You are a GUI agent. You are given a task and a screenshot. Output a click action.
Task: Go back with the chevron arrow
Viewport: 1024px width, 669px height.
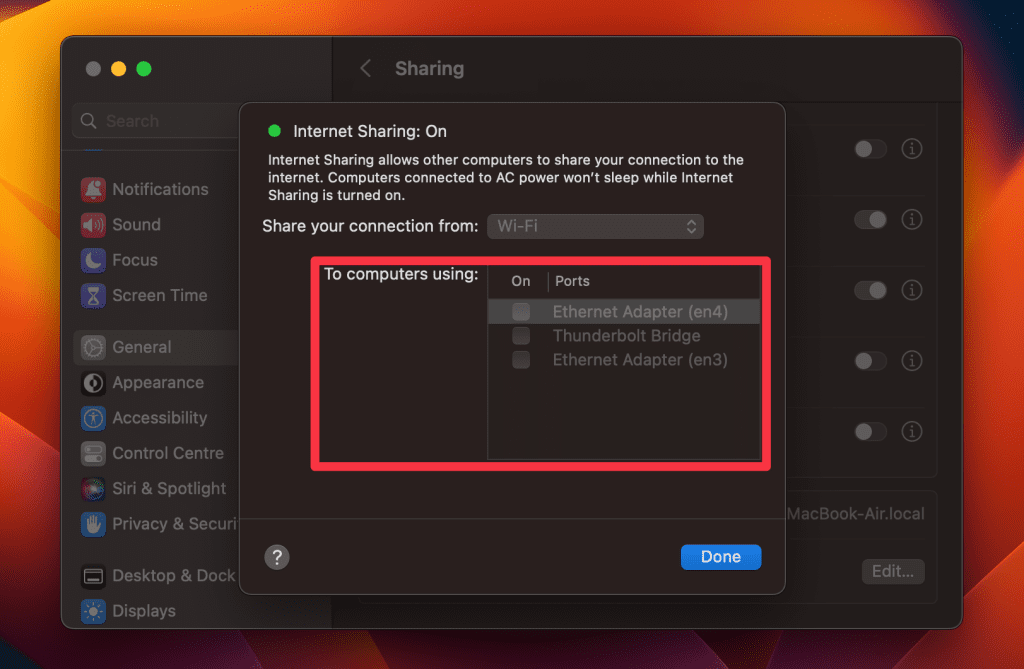(366, 68)
